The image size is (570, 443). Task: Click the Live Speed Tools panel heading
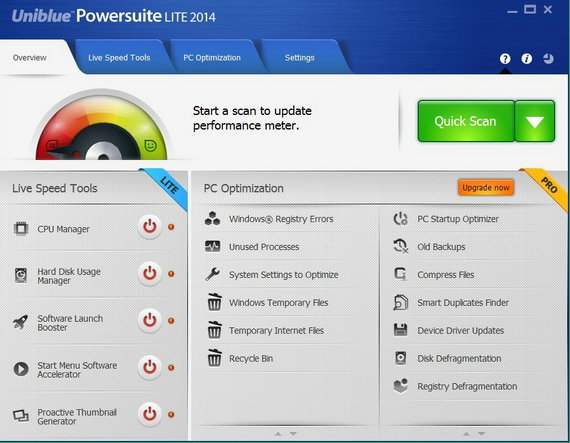(x=55, y=188)
